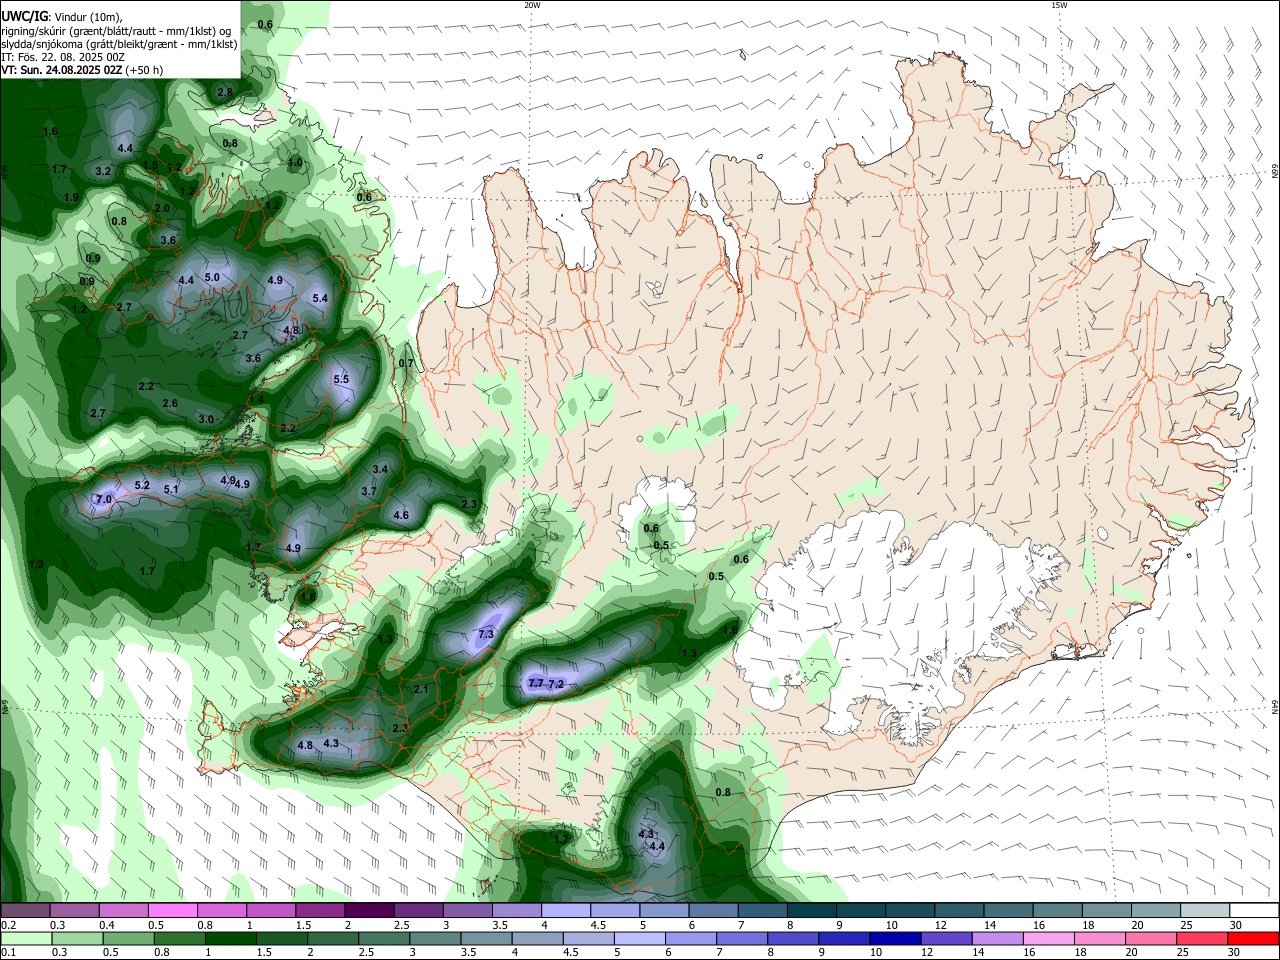1280x960 pixels.
Task: Click the 1.0 value label
Action: click(295, 162)
